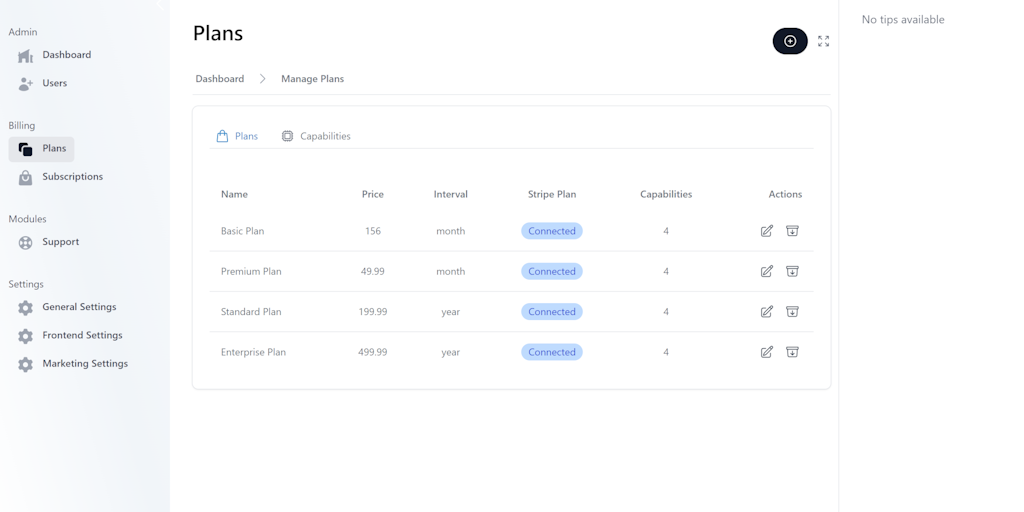The image size is (1024, 512).
Task: Click Connected badge for Basic Plan
Action: (x=552, y=231)
